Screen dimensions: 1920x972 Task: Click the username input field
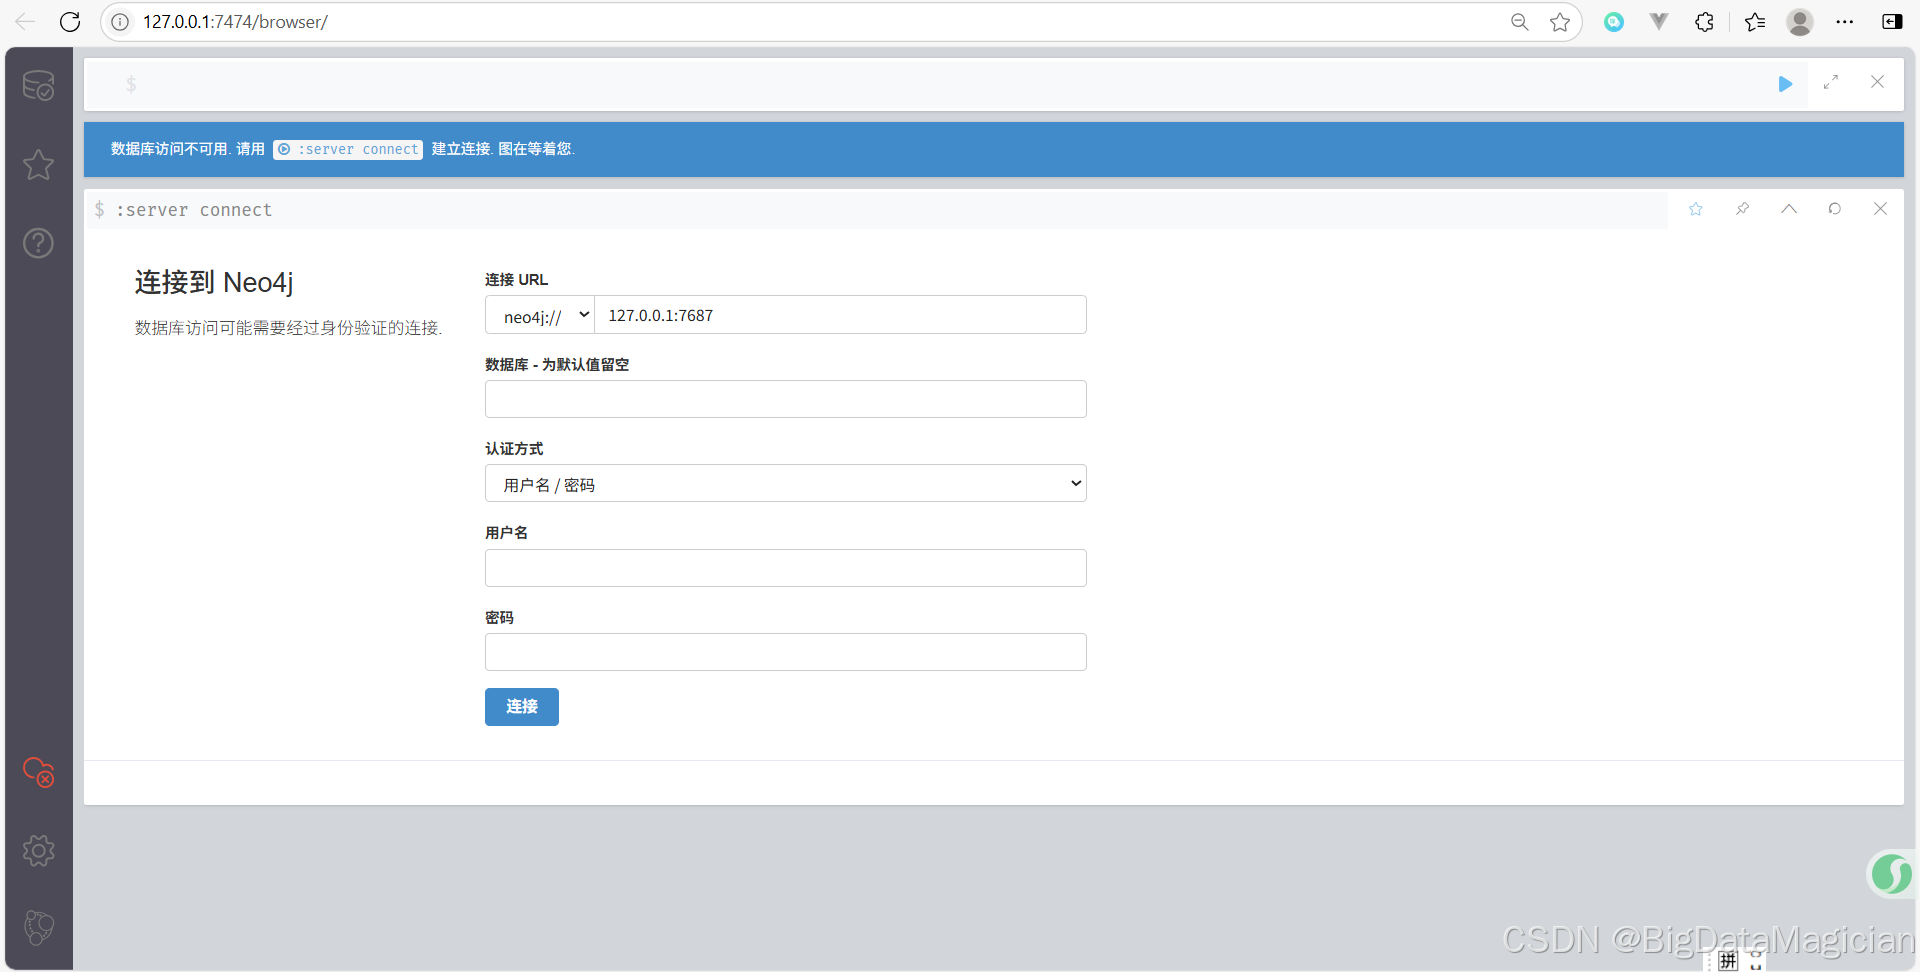click(786, 568)
